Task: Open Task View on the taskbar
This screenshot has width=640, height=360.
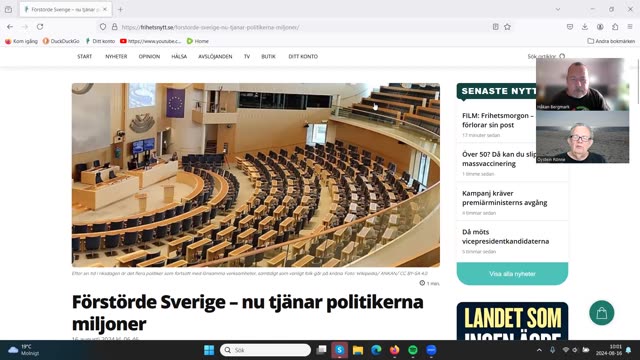Action: tap(322, 350)
